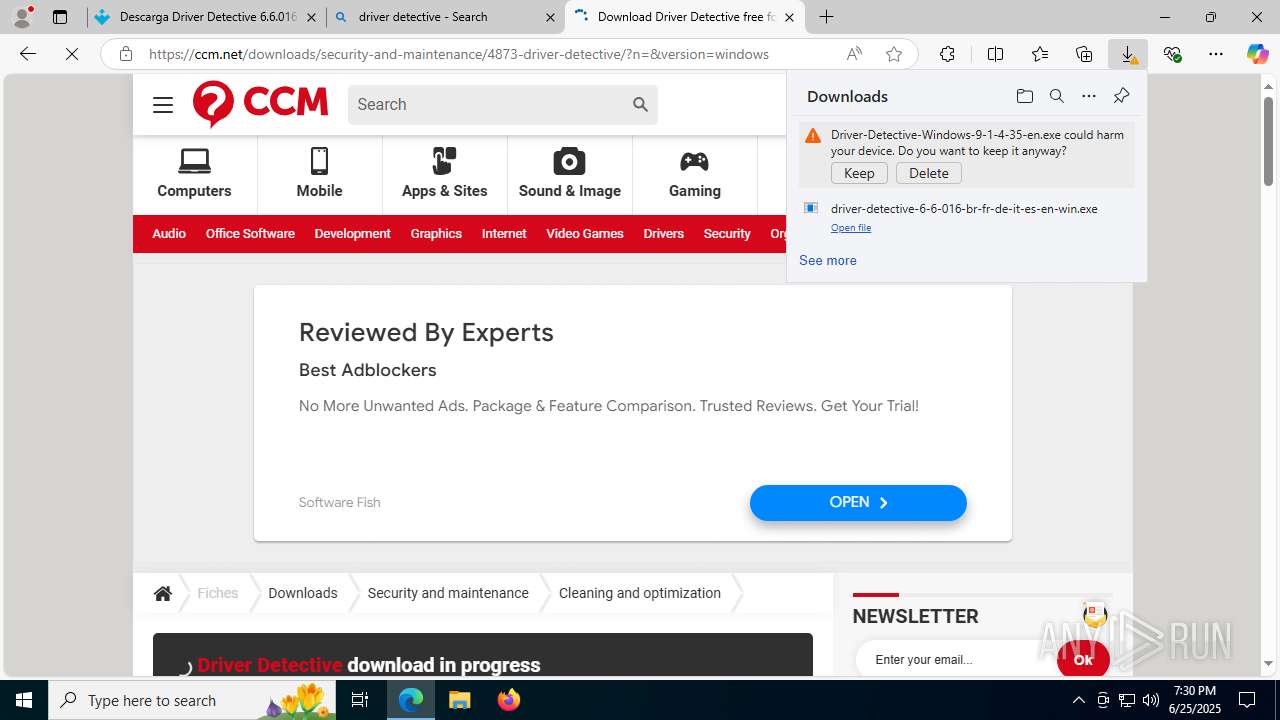The image size is (1280, 720).
Task: Open Browser essentials heart icon
Action: coord(1172,54)
